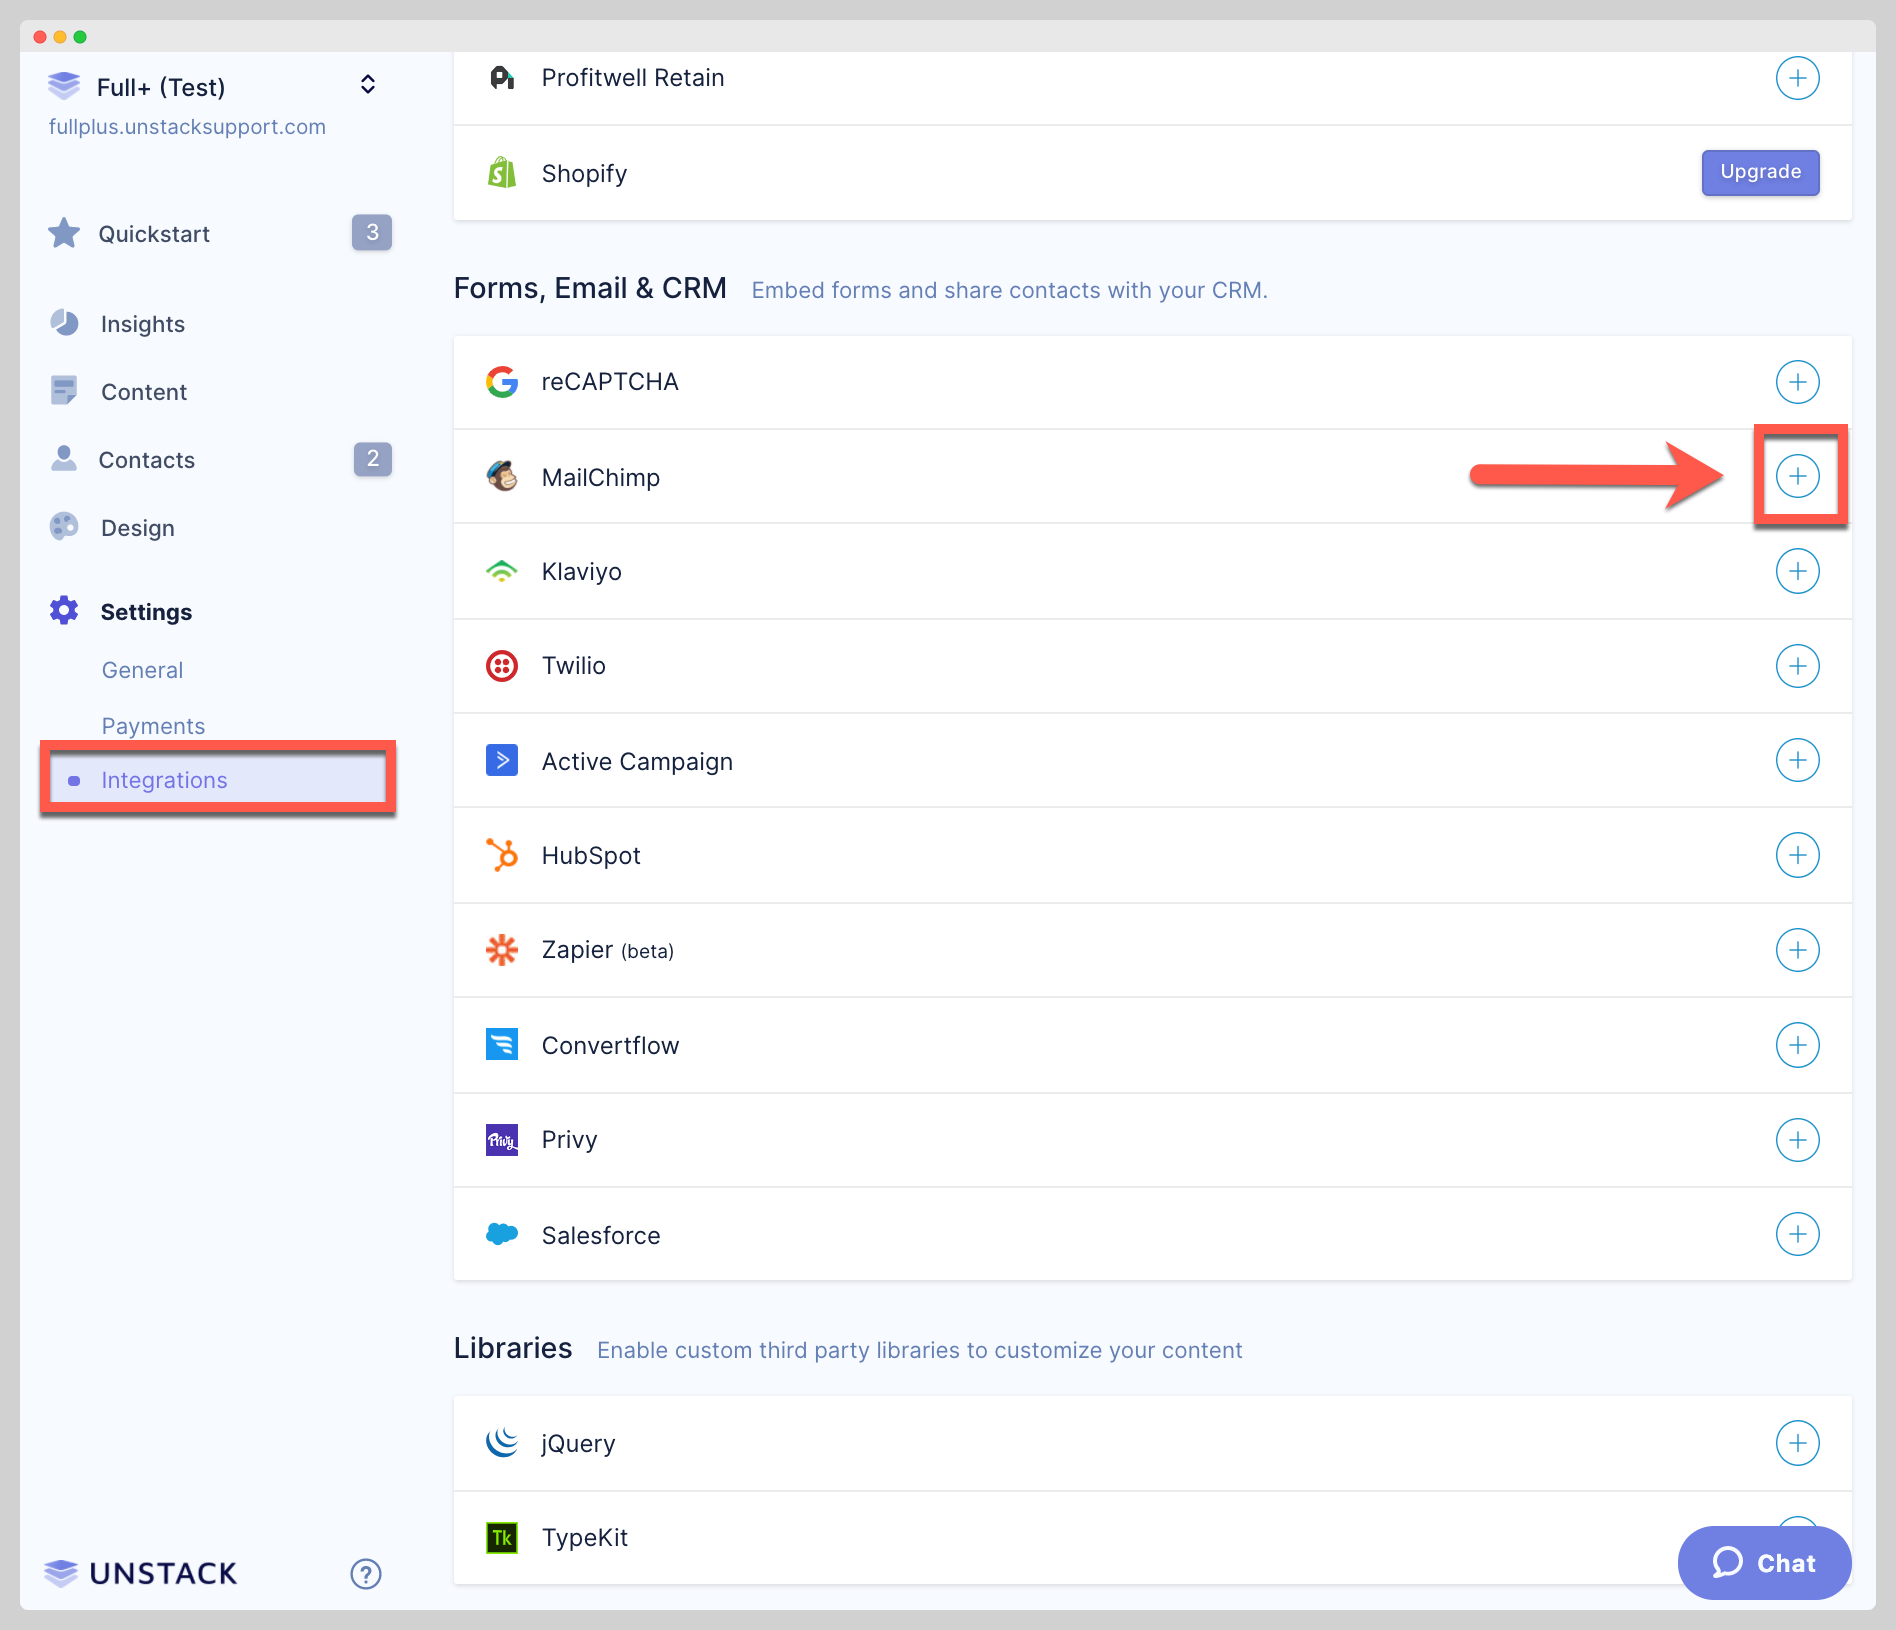Add the Convertflow integration with its plus button

[x=1798, y=1044]
